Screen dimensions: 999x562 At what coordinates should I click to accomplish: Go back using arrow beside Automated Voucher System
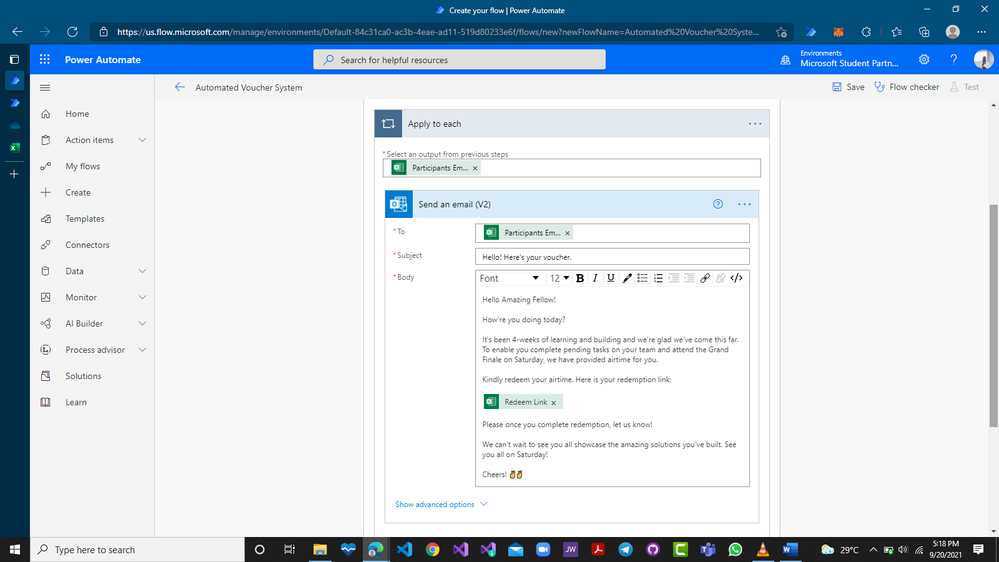pos(180,87)
